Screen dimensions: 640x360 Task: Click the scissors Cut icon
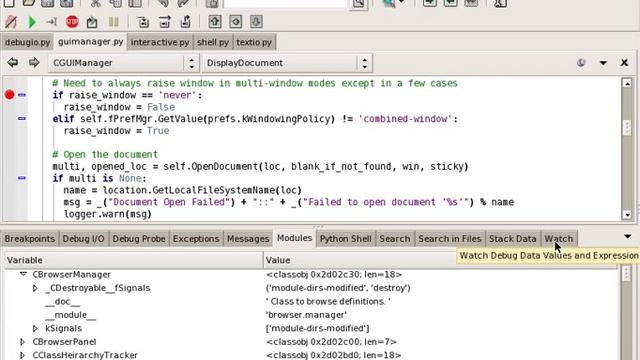click(x=96, y=3)
